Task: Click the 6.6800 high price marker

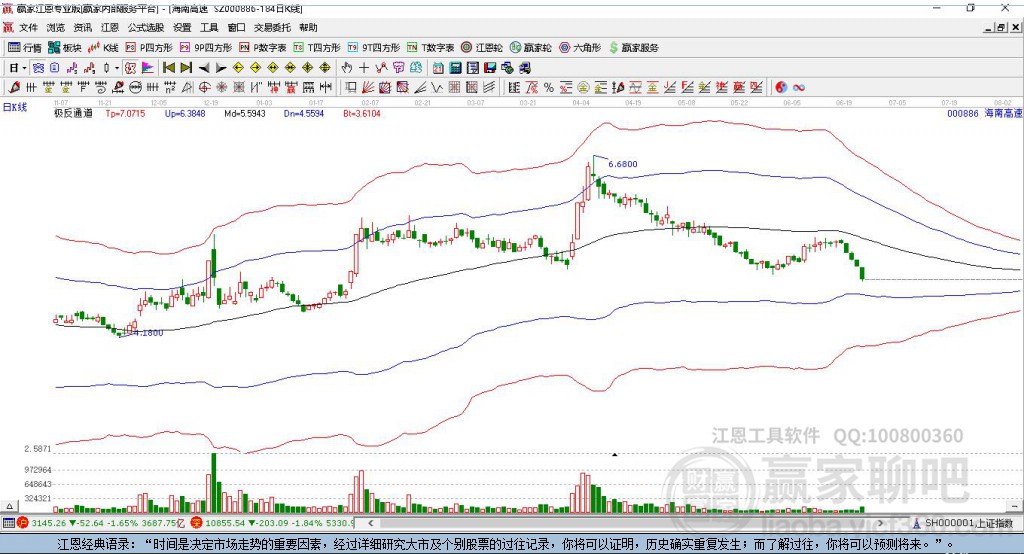Action: pyautogui.click(x=622, y=164)
